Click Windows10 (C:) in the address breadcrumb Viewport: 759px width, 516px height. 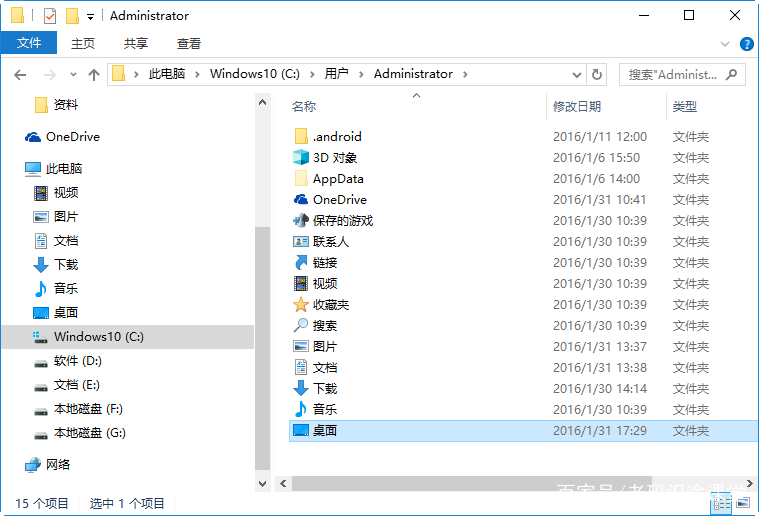click(255, 74)
